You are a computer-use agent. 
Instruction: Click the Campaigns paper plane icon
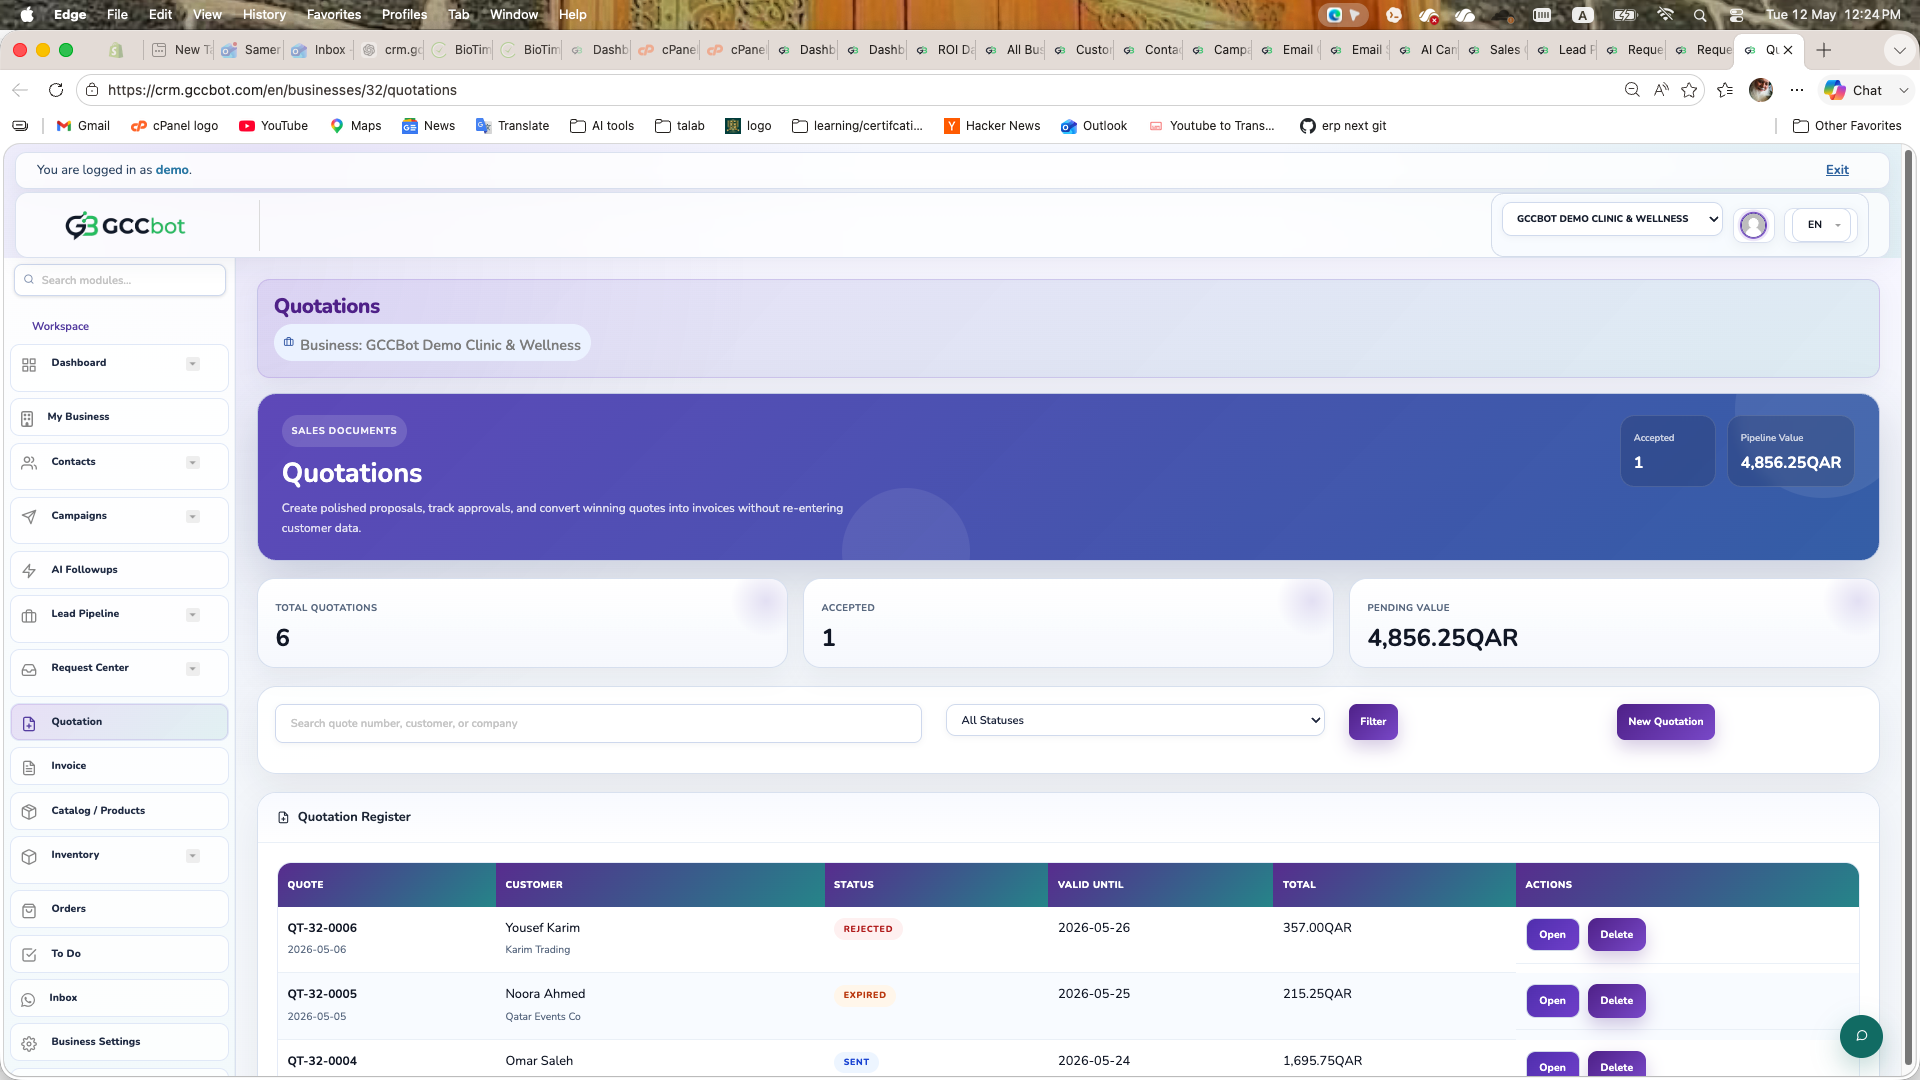click(x=29, y=517)
